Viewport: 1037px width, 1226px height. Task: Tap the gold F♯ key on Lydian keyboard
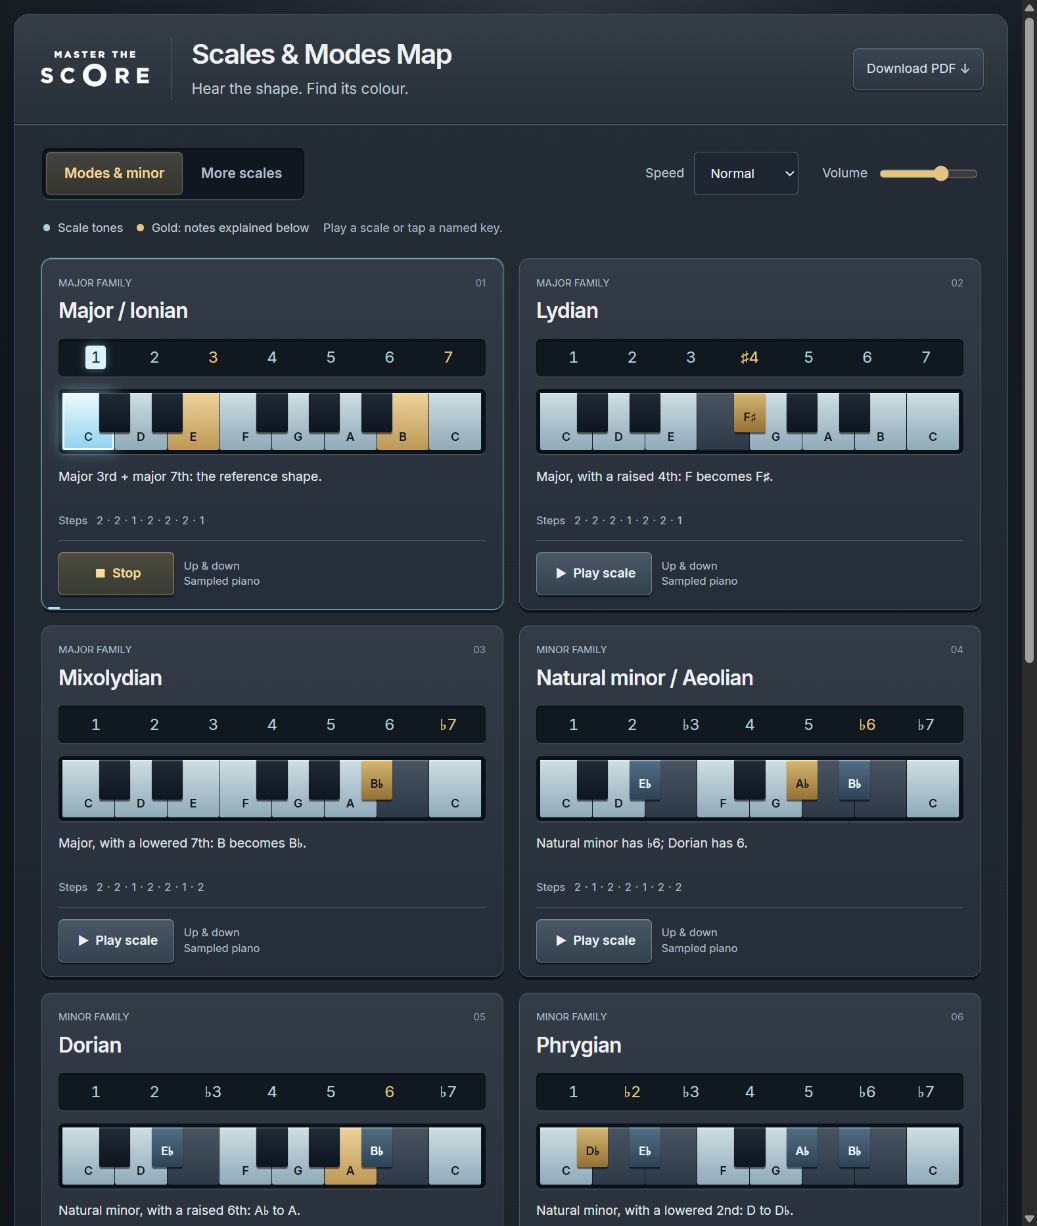tap(749, 412)
